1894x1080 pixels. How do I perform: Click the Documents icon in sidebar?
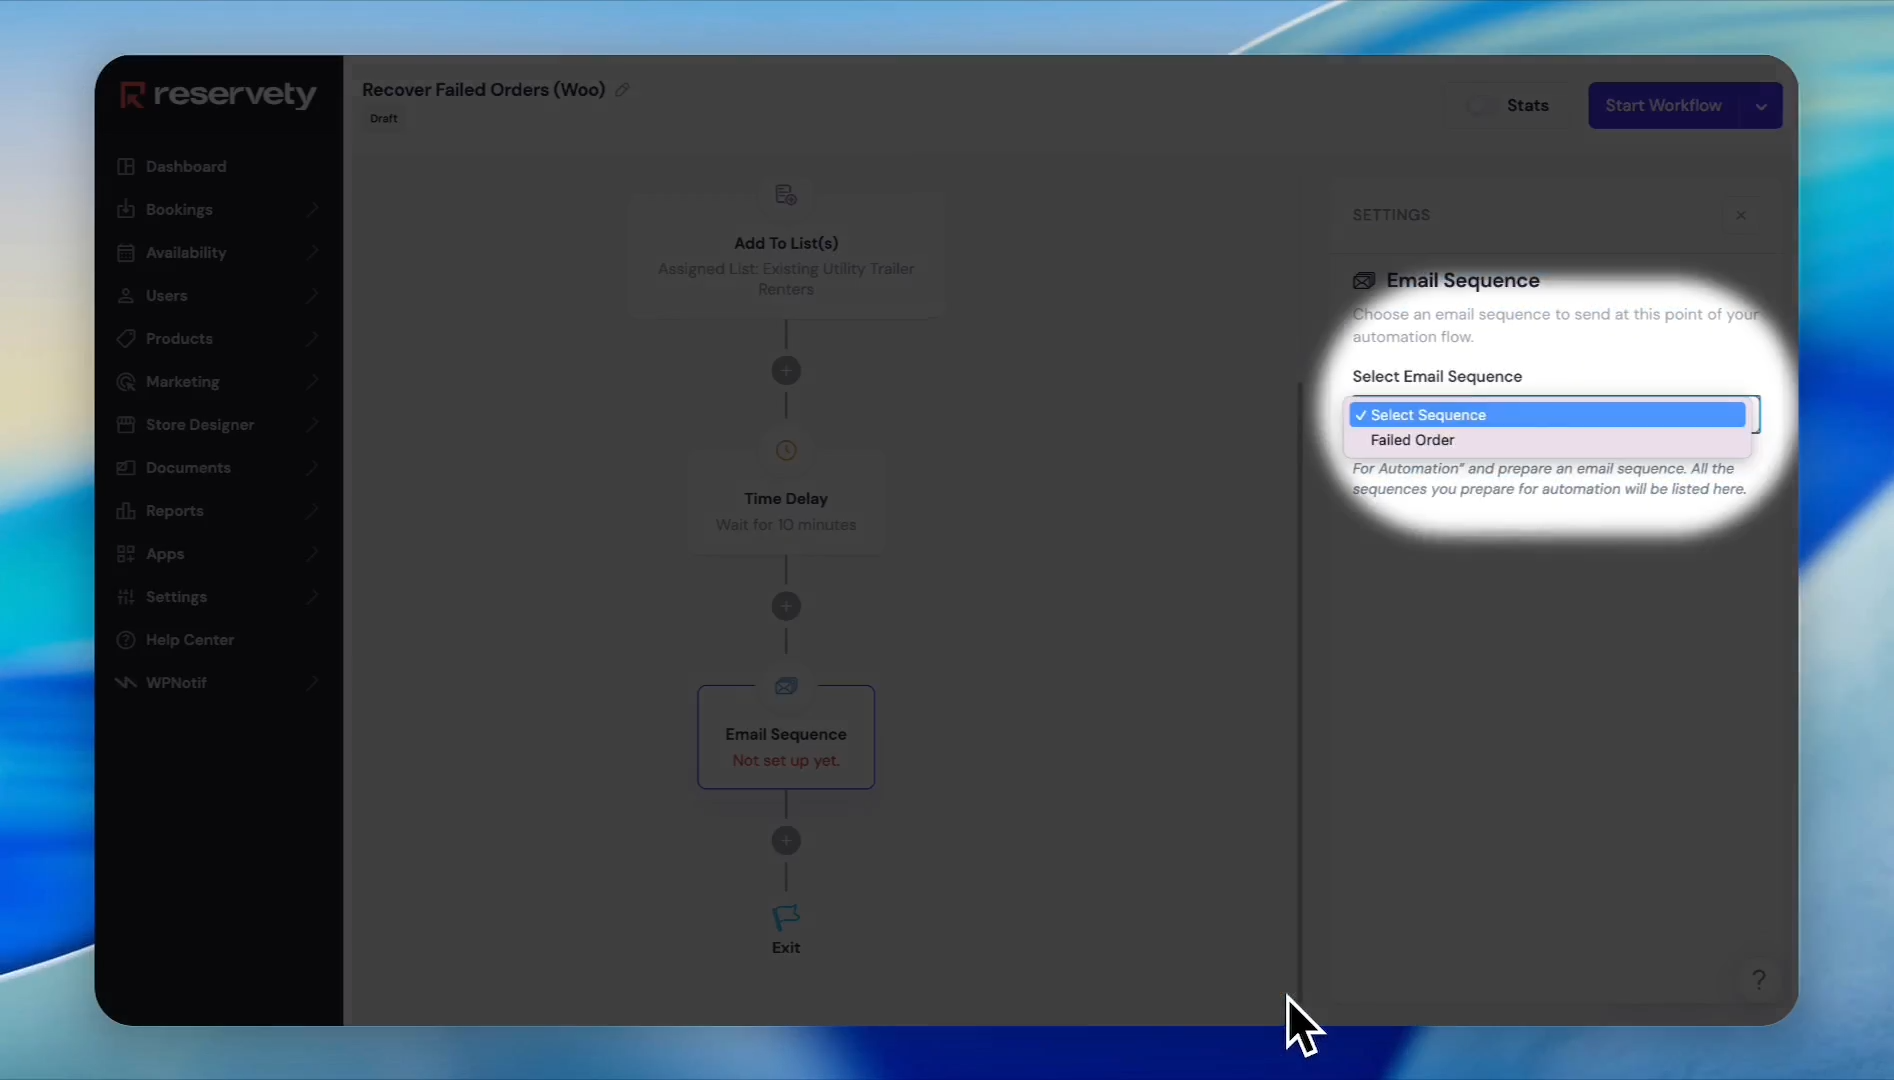[126, 467]
